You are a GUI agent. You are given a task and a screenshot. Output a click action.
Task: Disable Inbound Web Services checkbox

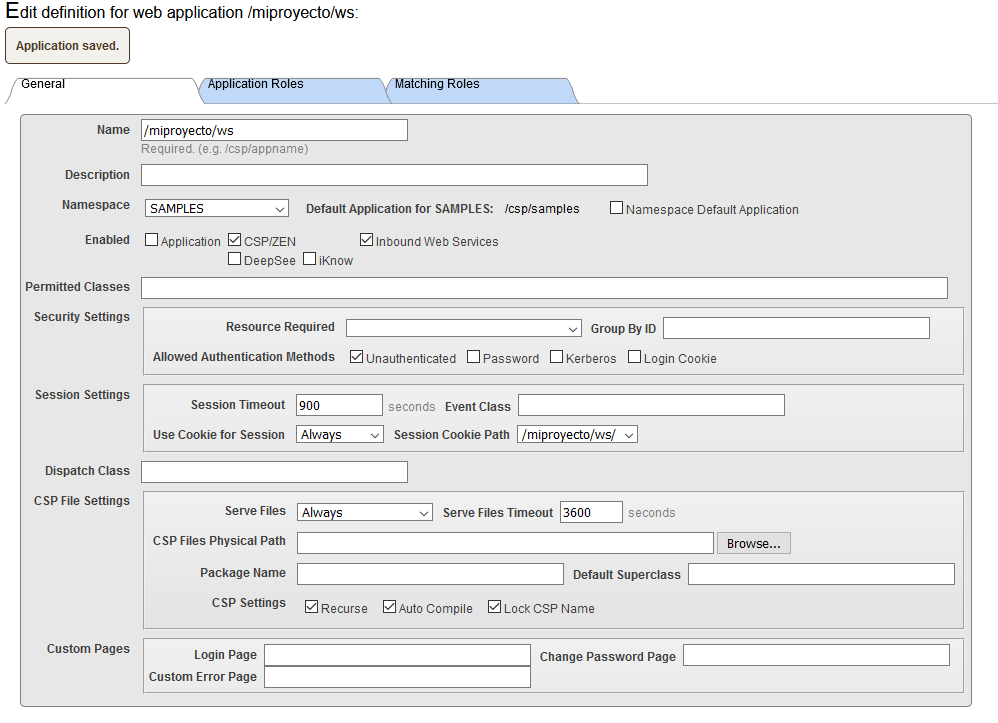click(x=367, y=240)
